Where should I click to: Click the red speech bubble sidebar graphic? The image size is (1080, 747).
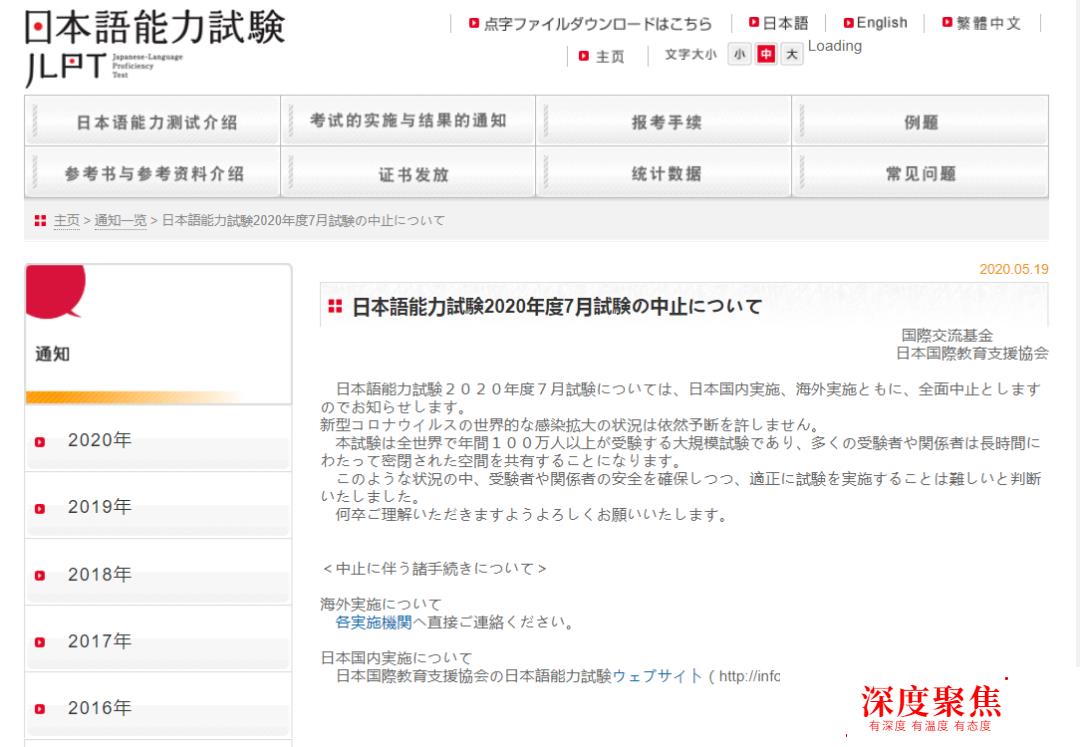point(55,292)
